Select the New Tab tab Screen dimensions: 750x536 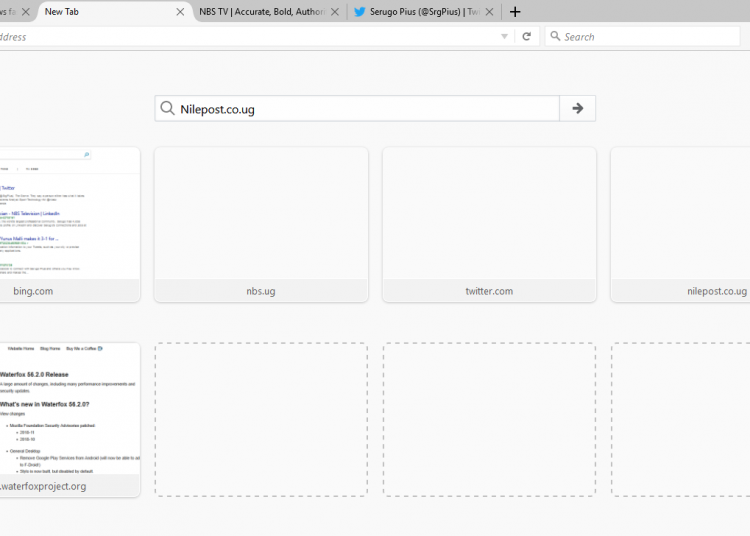coord(100,12)
